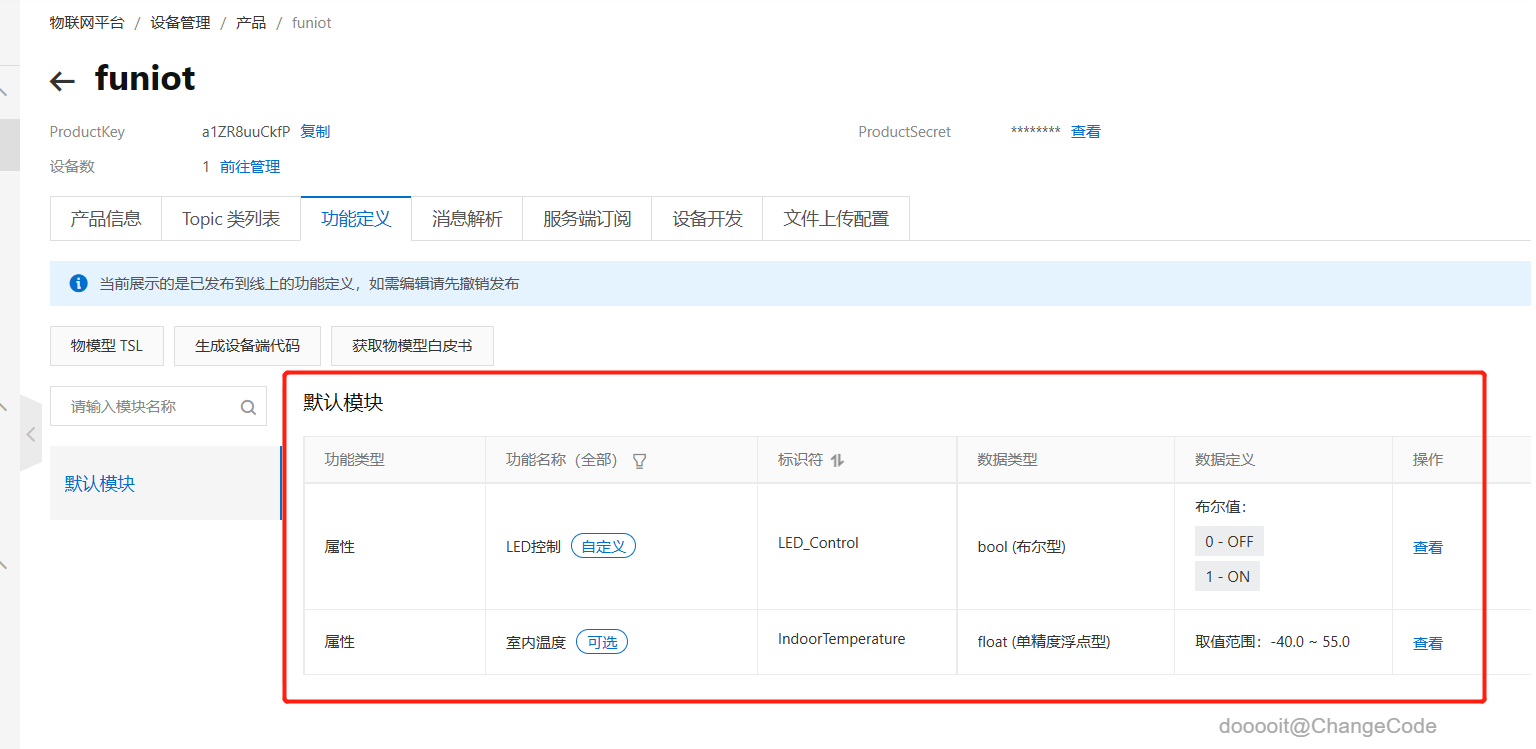1536x749 pixels.
Task: Switch to the 消息解析 tab
Action: pos(466,217)
